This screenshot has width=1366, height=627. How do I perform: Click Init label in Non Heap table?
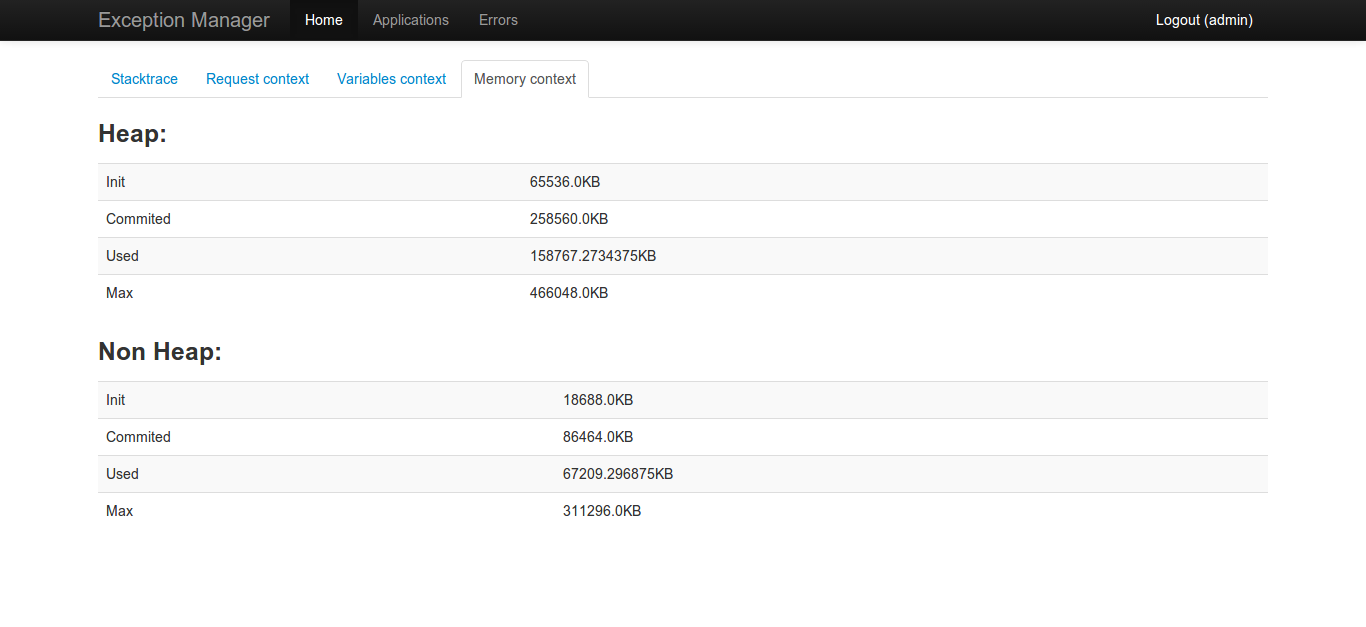pyautogui.click(x=116, y=400)
